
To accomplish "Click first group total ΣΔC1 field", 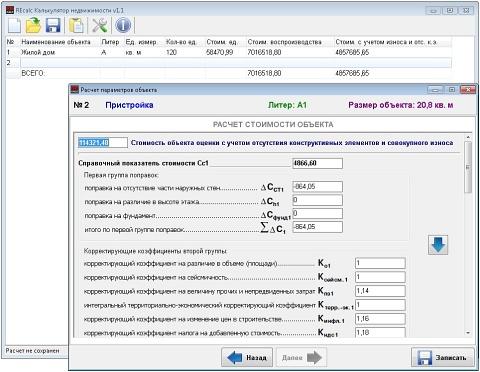I will (x=317, y=227).
